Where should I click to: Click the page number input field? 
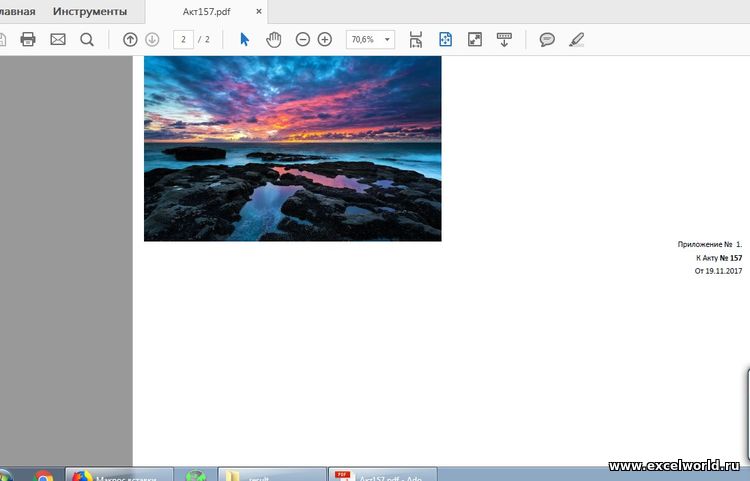[x=183, y=39]
